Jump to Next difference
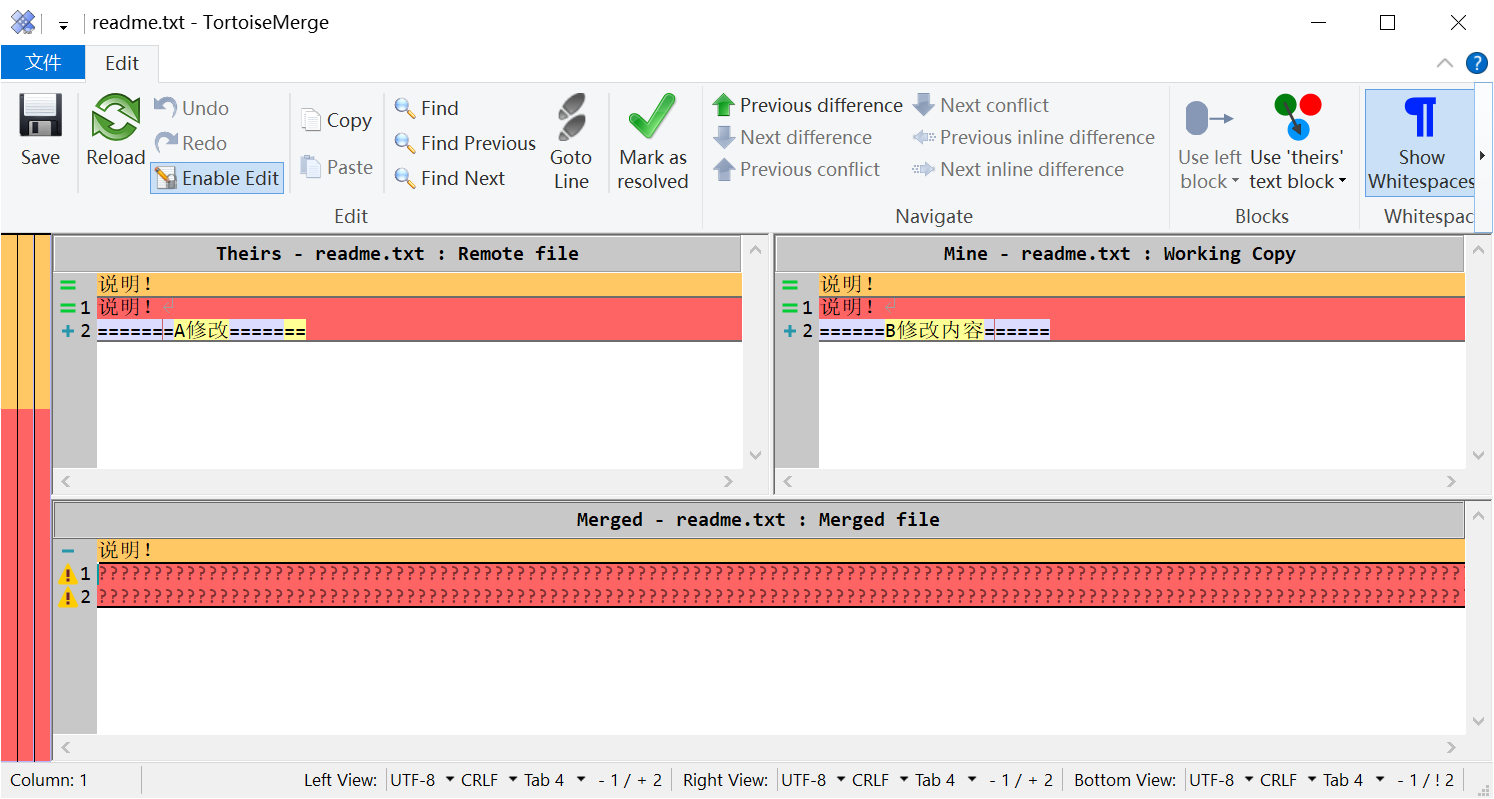 [x=792, y=137]
